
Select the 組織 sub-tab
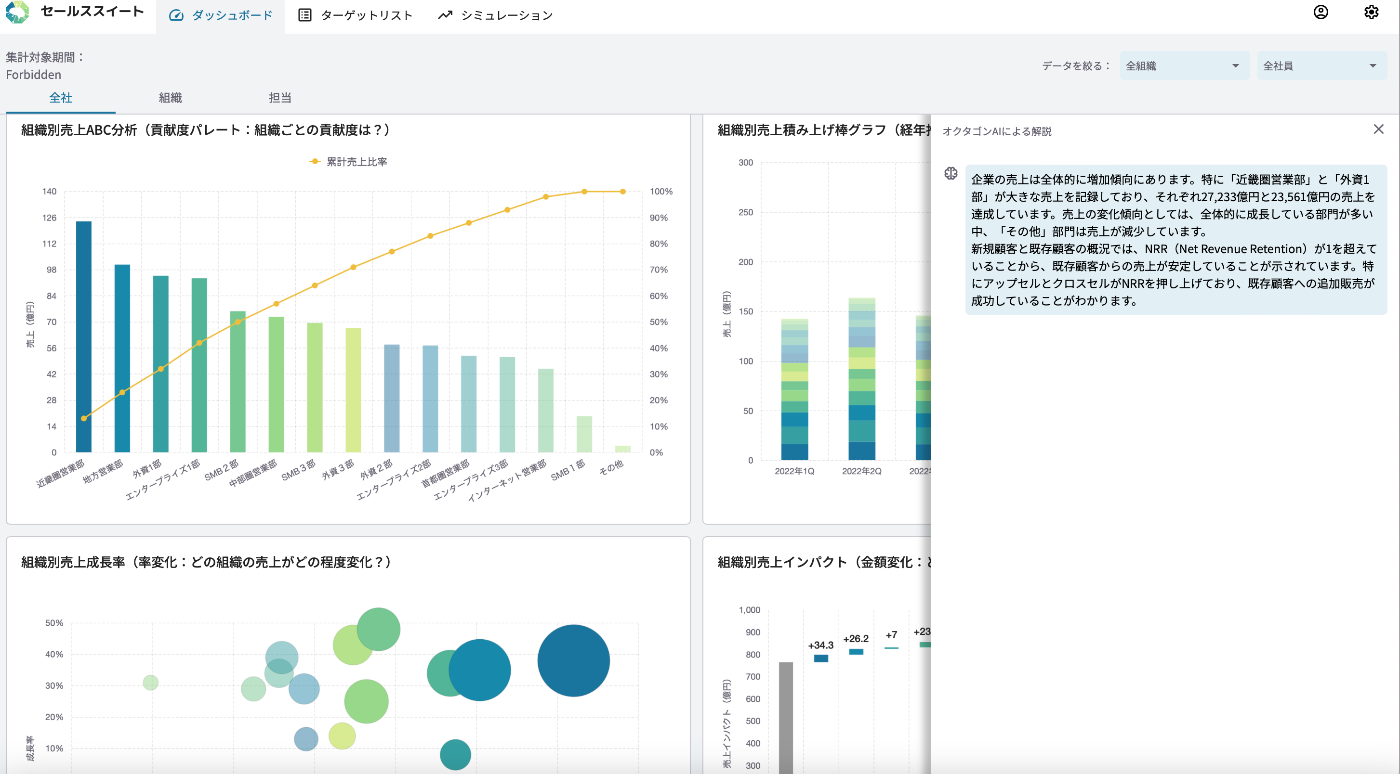(170, 98)
